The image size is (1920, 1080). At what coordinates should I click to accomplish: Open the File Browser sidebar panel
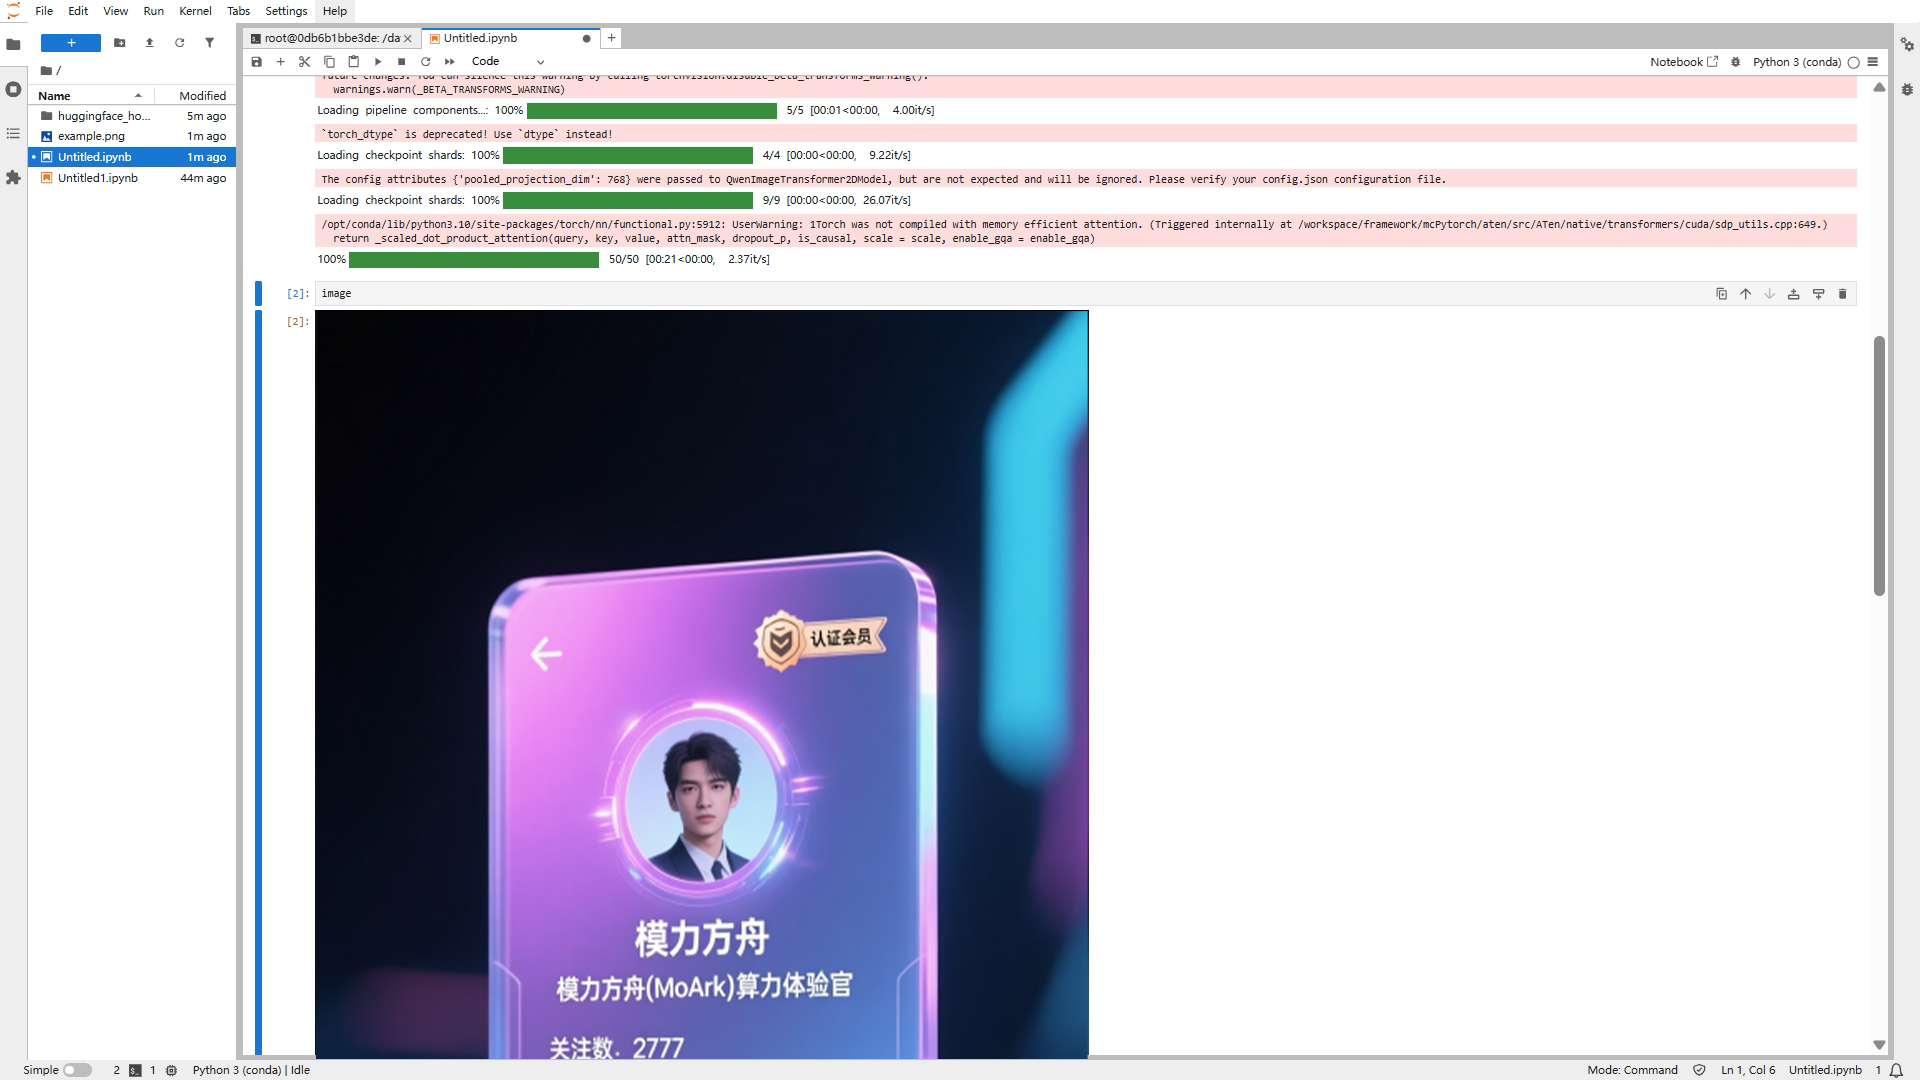coord(13,44)
